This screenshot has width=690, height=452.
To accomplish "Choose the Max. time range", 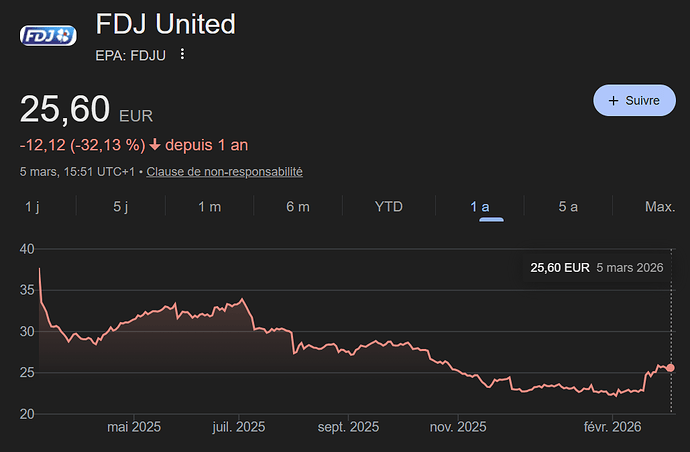I will point(659,207).
